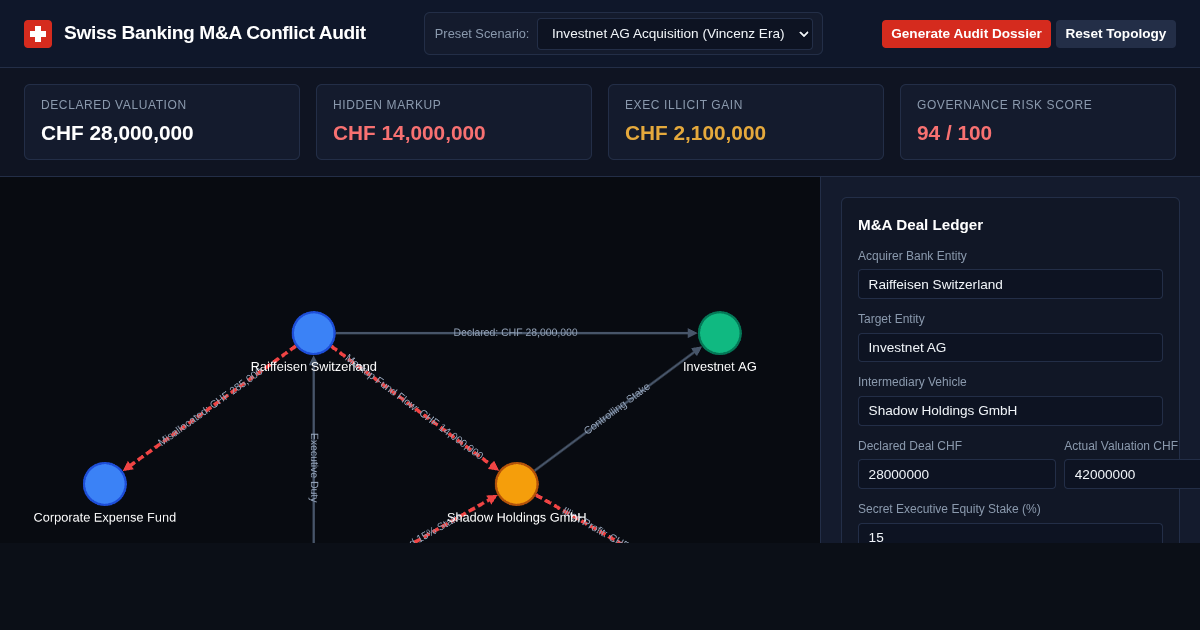Click the Swiss cross logo icon
Image resolution: width=1200 pixels, height=630 pixels.
point(38,34)
